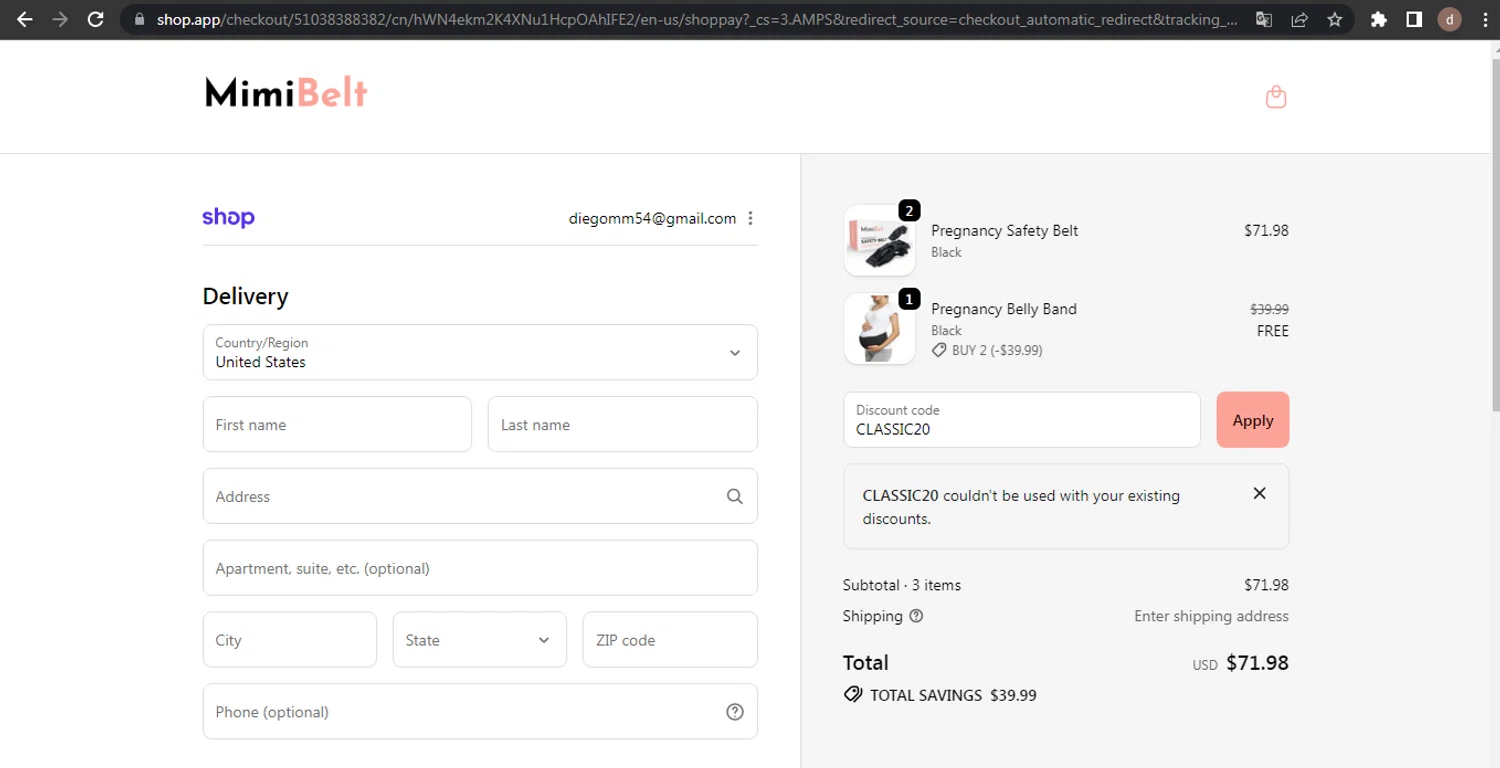The image size is (1500, 768).
Task: Go back to the previous browser page
Action: (x=24, y=19)
